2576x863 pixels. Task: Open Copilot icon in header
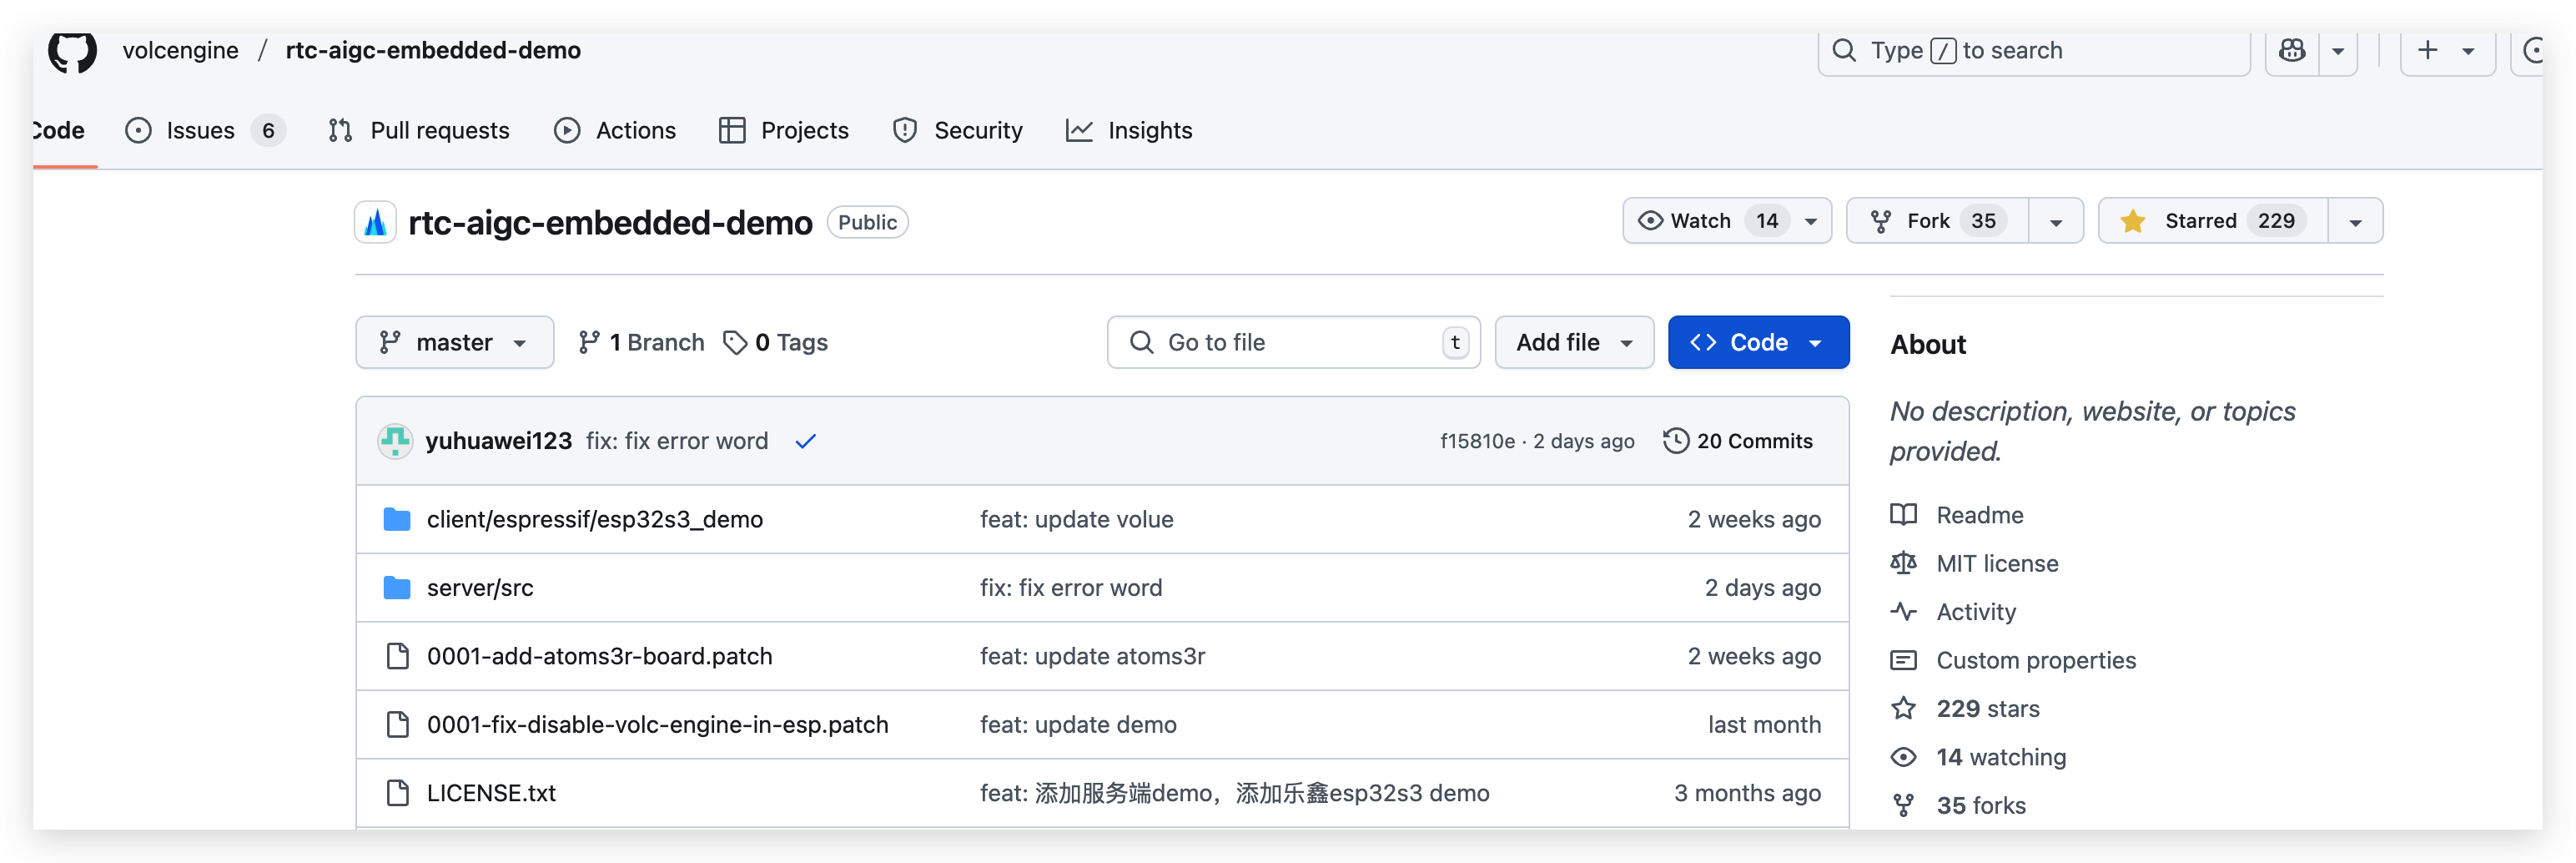2292,50
